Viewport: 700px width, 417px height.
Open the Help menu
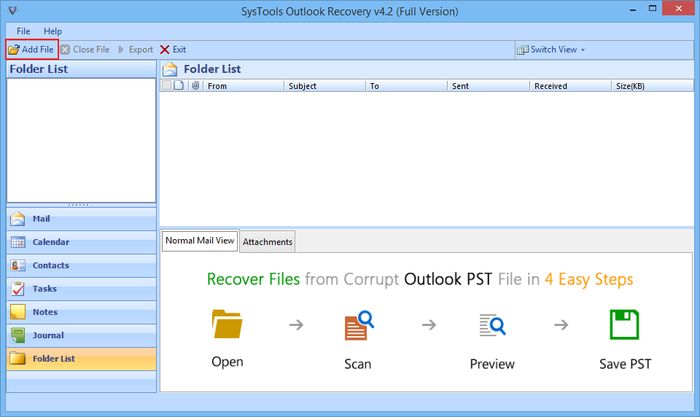coord(52,31)
